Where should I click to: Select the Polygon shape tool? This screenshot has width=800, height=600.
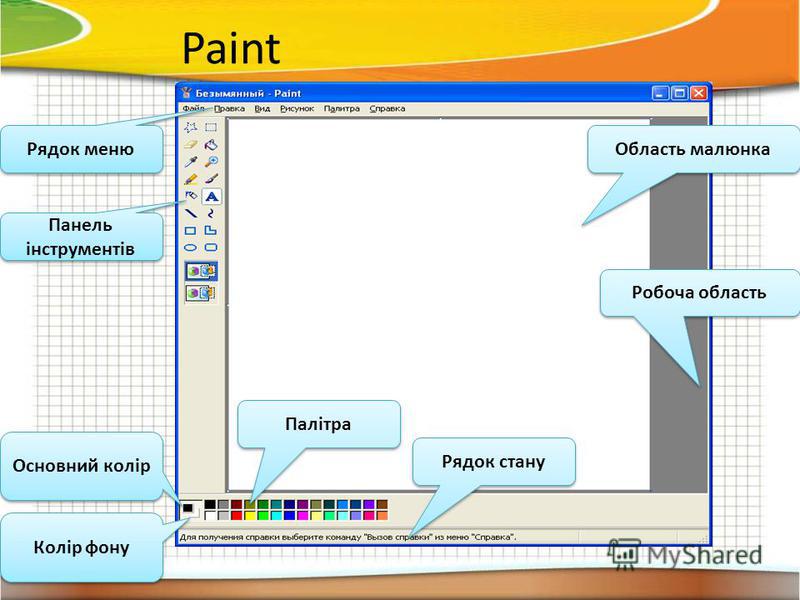coord(211,231)
